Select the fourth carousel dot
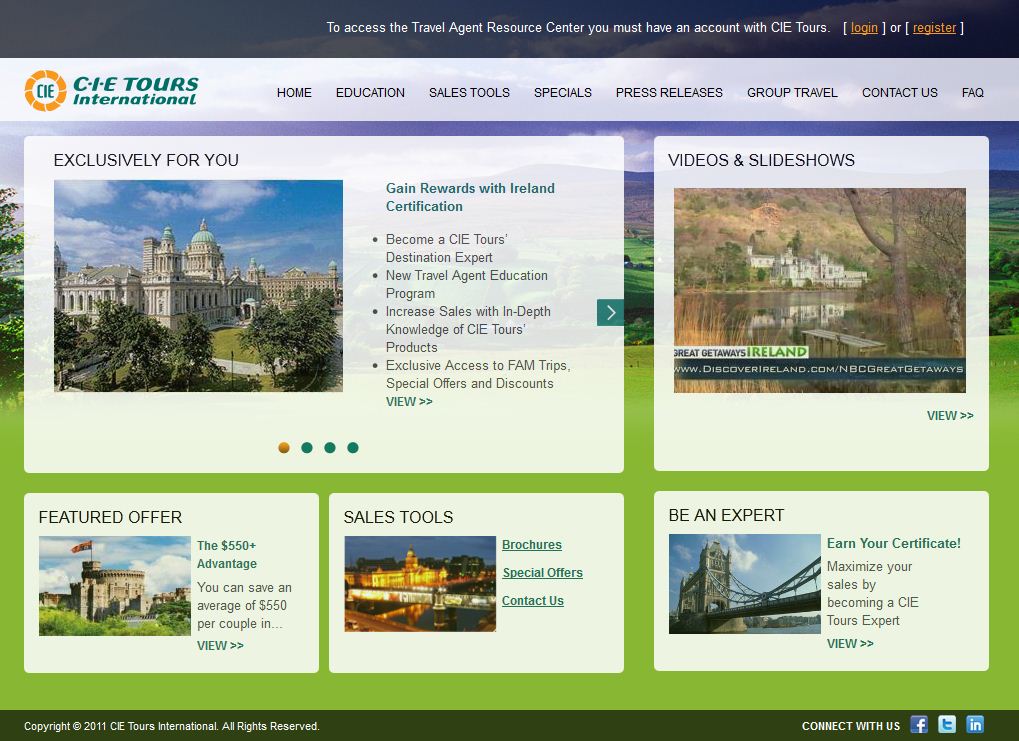 pos(353,447)
